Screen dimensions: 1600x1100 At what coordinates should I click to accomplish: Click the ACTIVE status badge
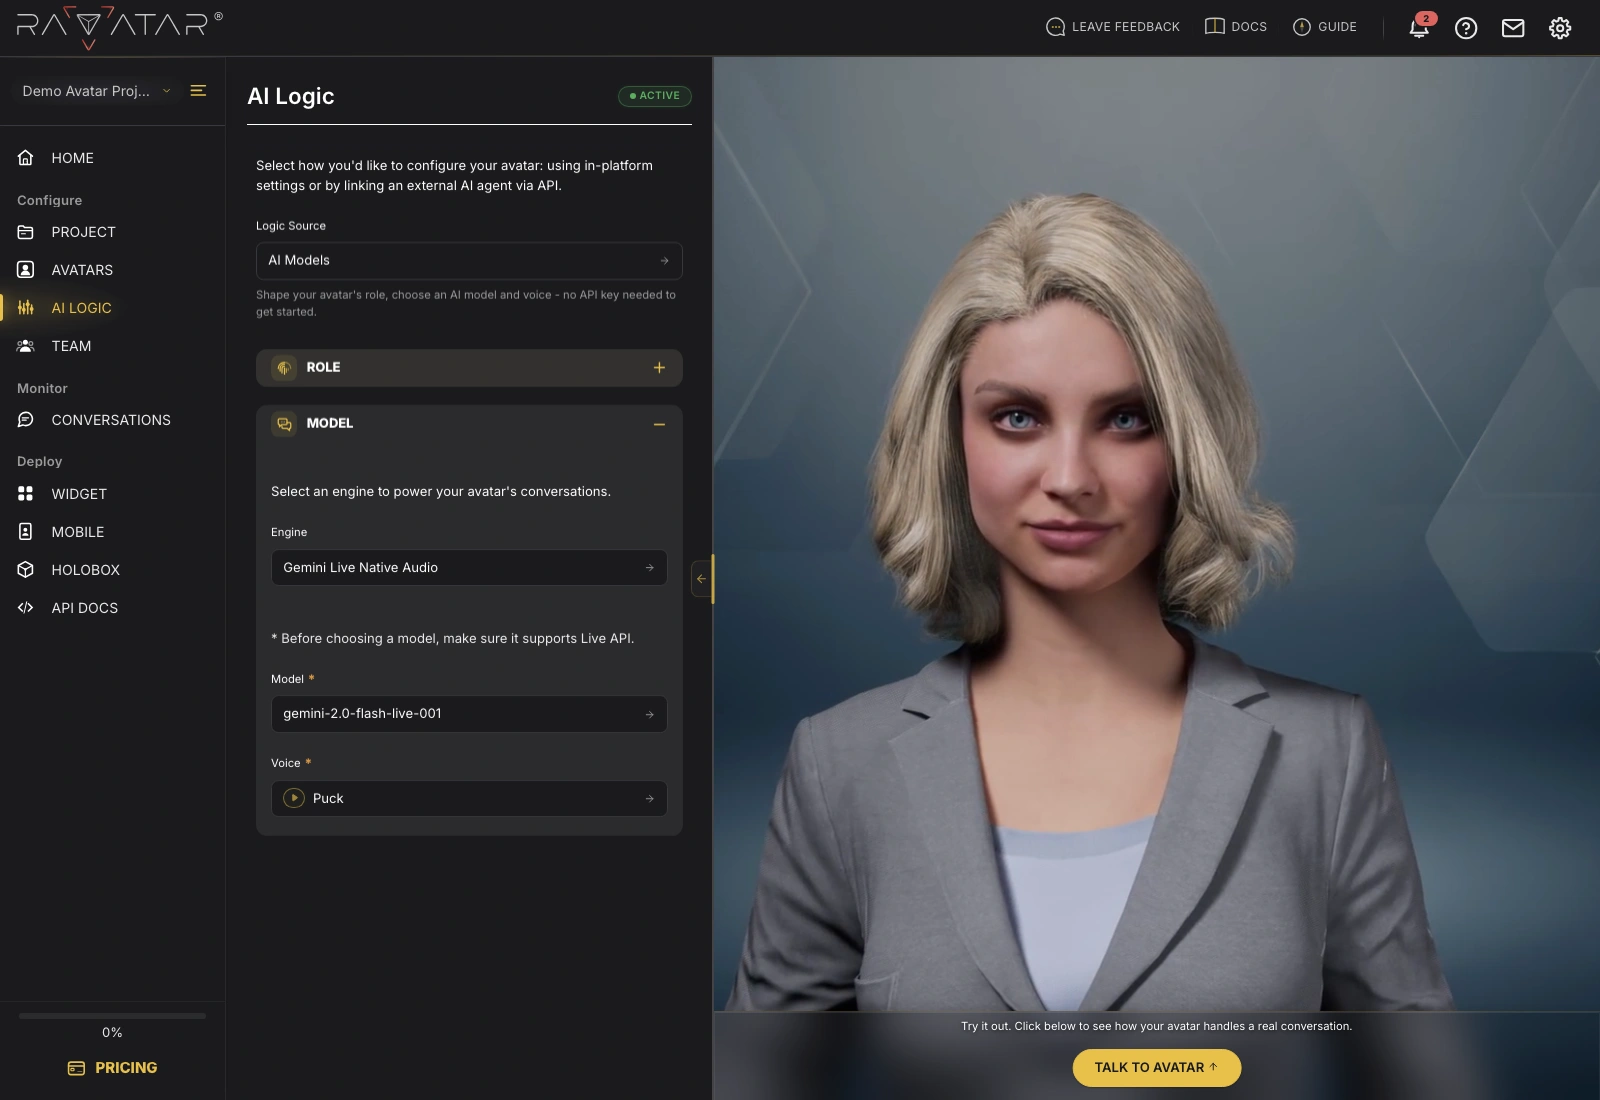tap(655, 96)
